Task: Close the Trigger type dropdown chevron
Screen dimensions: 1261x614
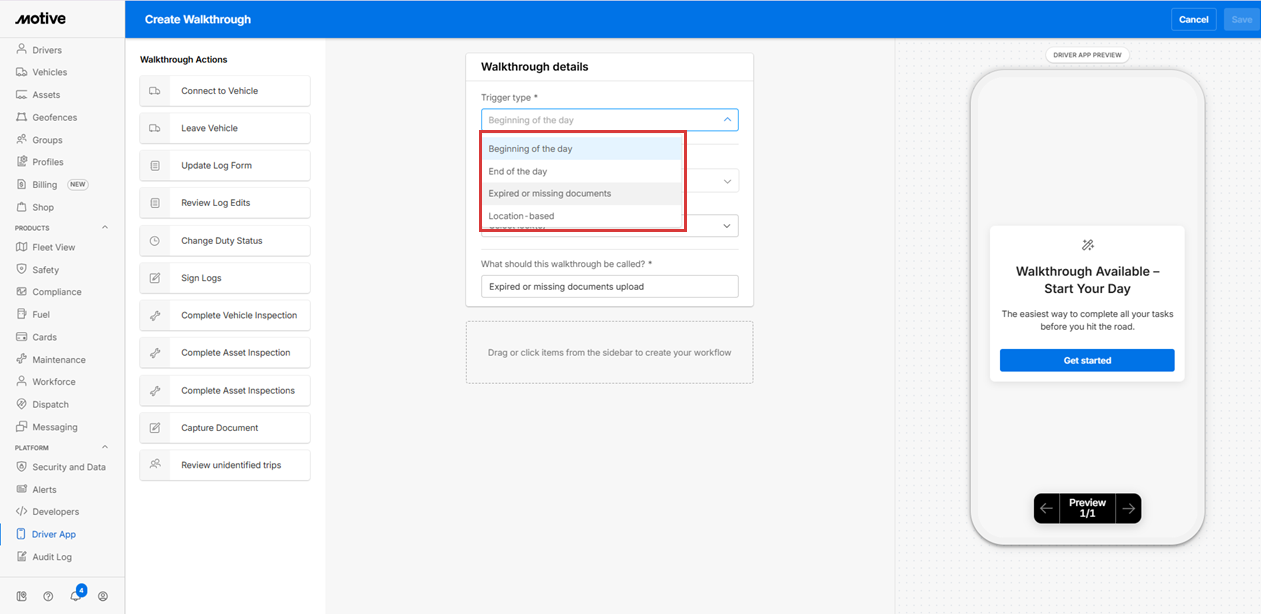Action: pos(727,120)
